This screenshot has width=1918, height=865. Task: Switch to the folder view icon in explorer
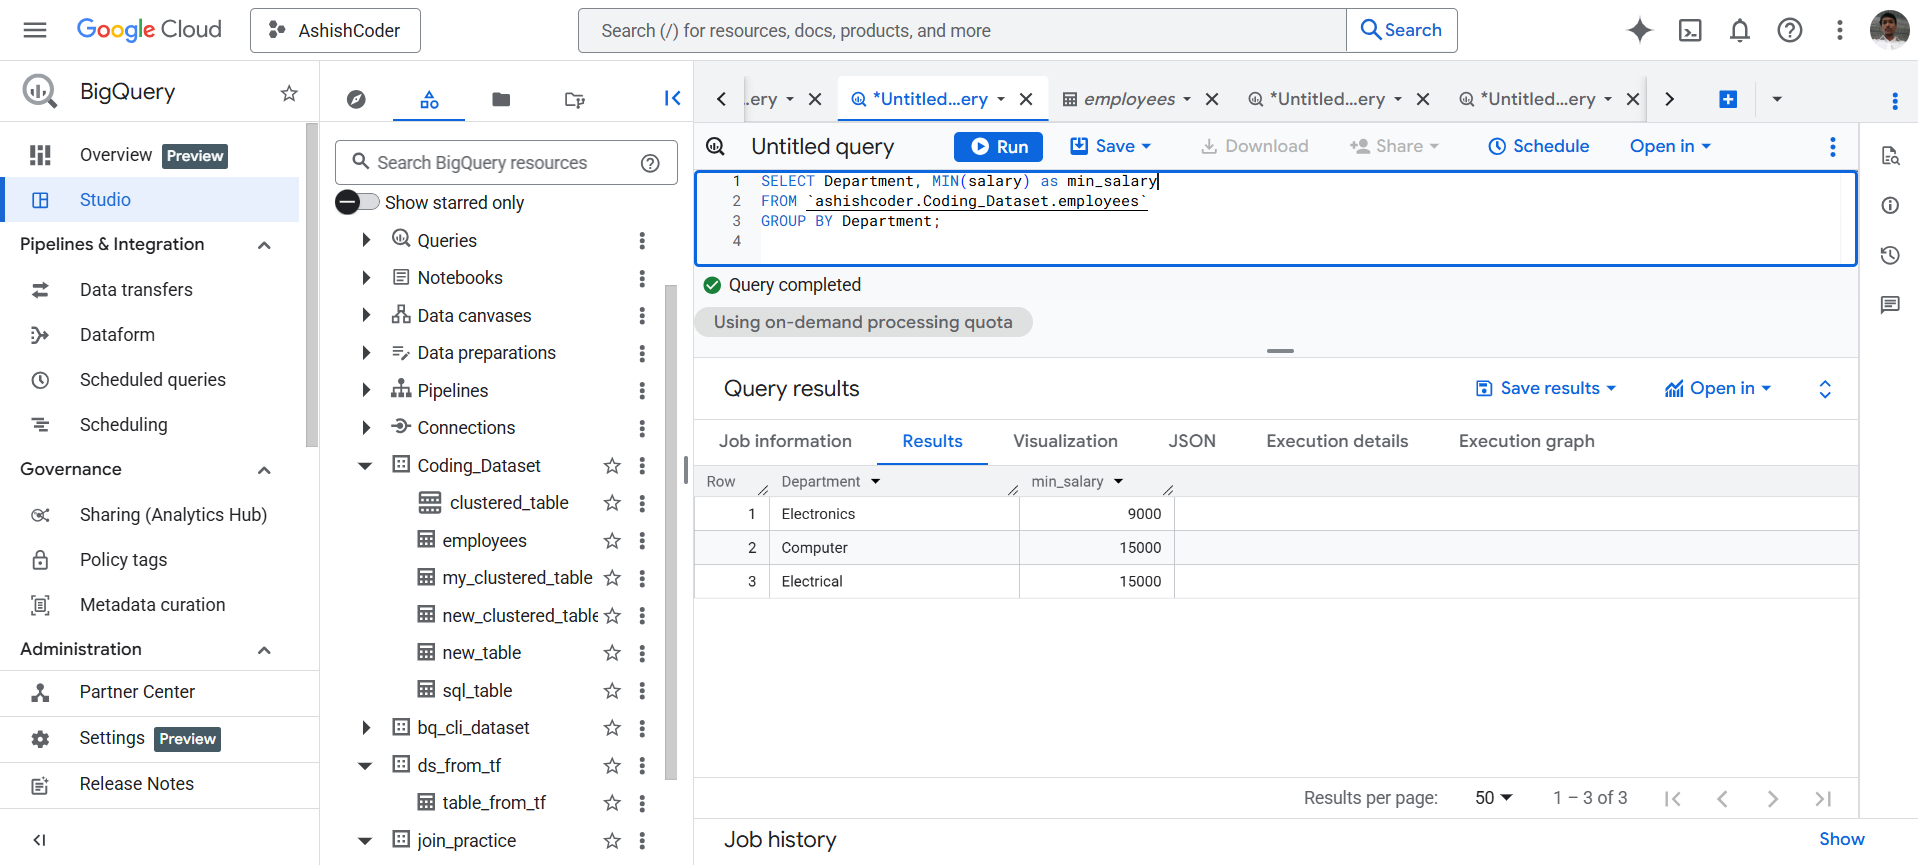pyautogui.click(x=501, y=99)
